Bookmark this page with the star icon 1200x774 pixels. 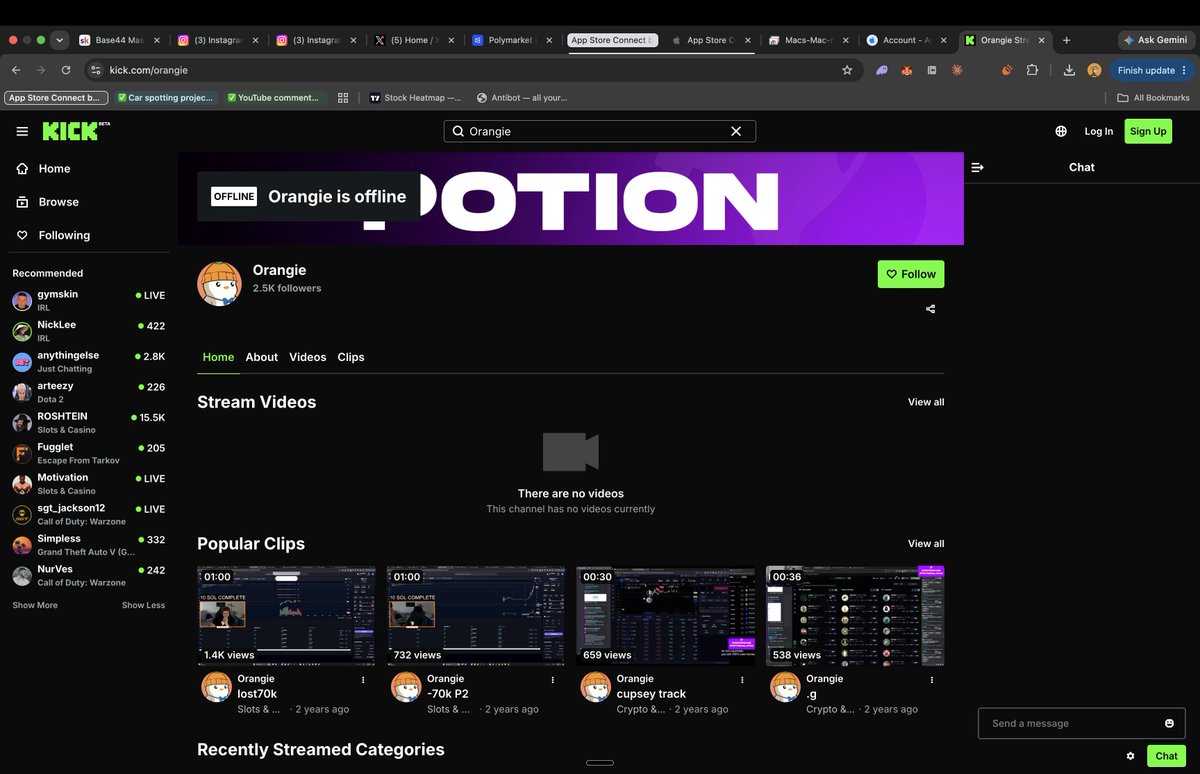[847, 70]
